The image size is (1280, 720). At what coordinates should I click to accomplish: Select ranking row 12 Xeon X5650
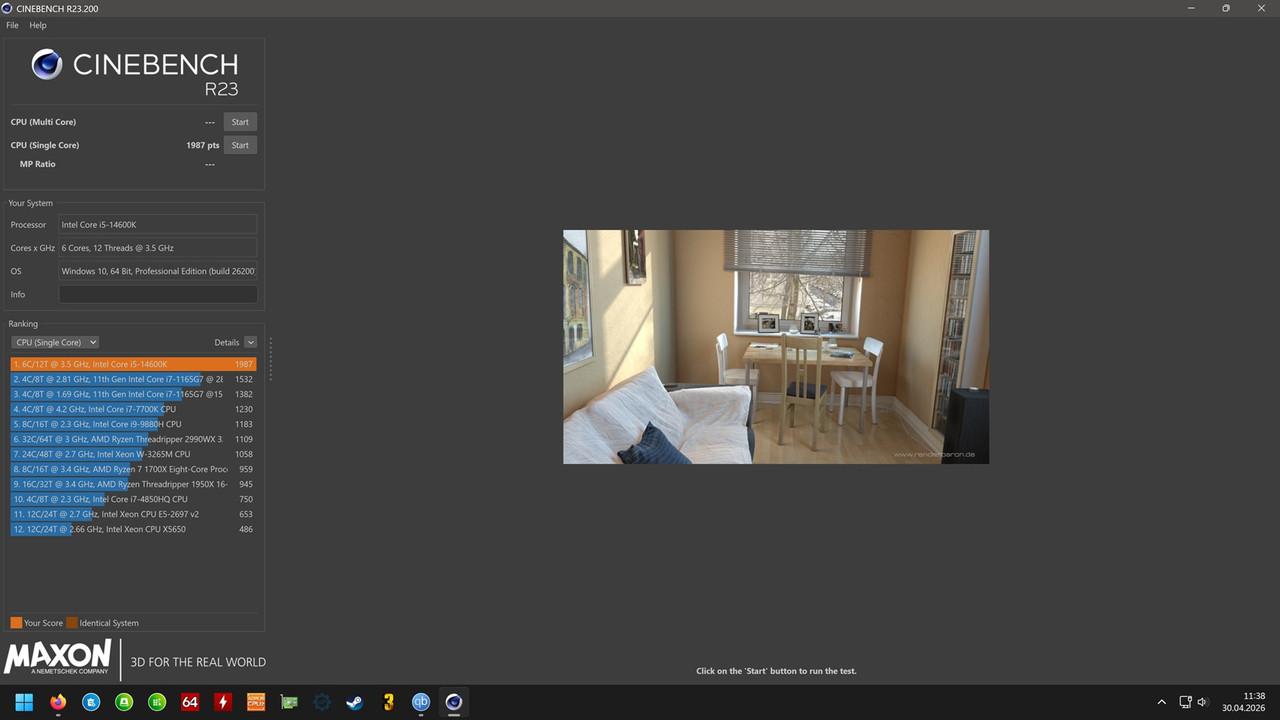pos(133,529)
